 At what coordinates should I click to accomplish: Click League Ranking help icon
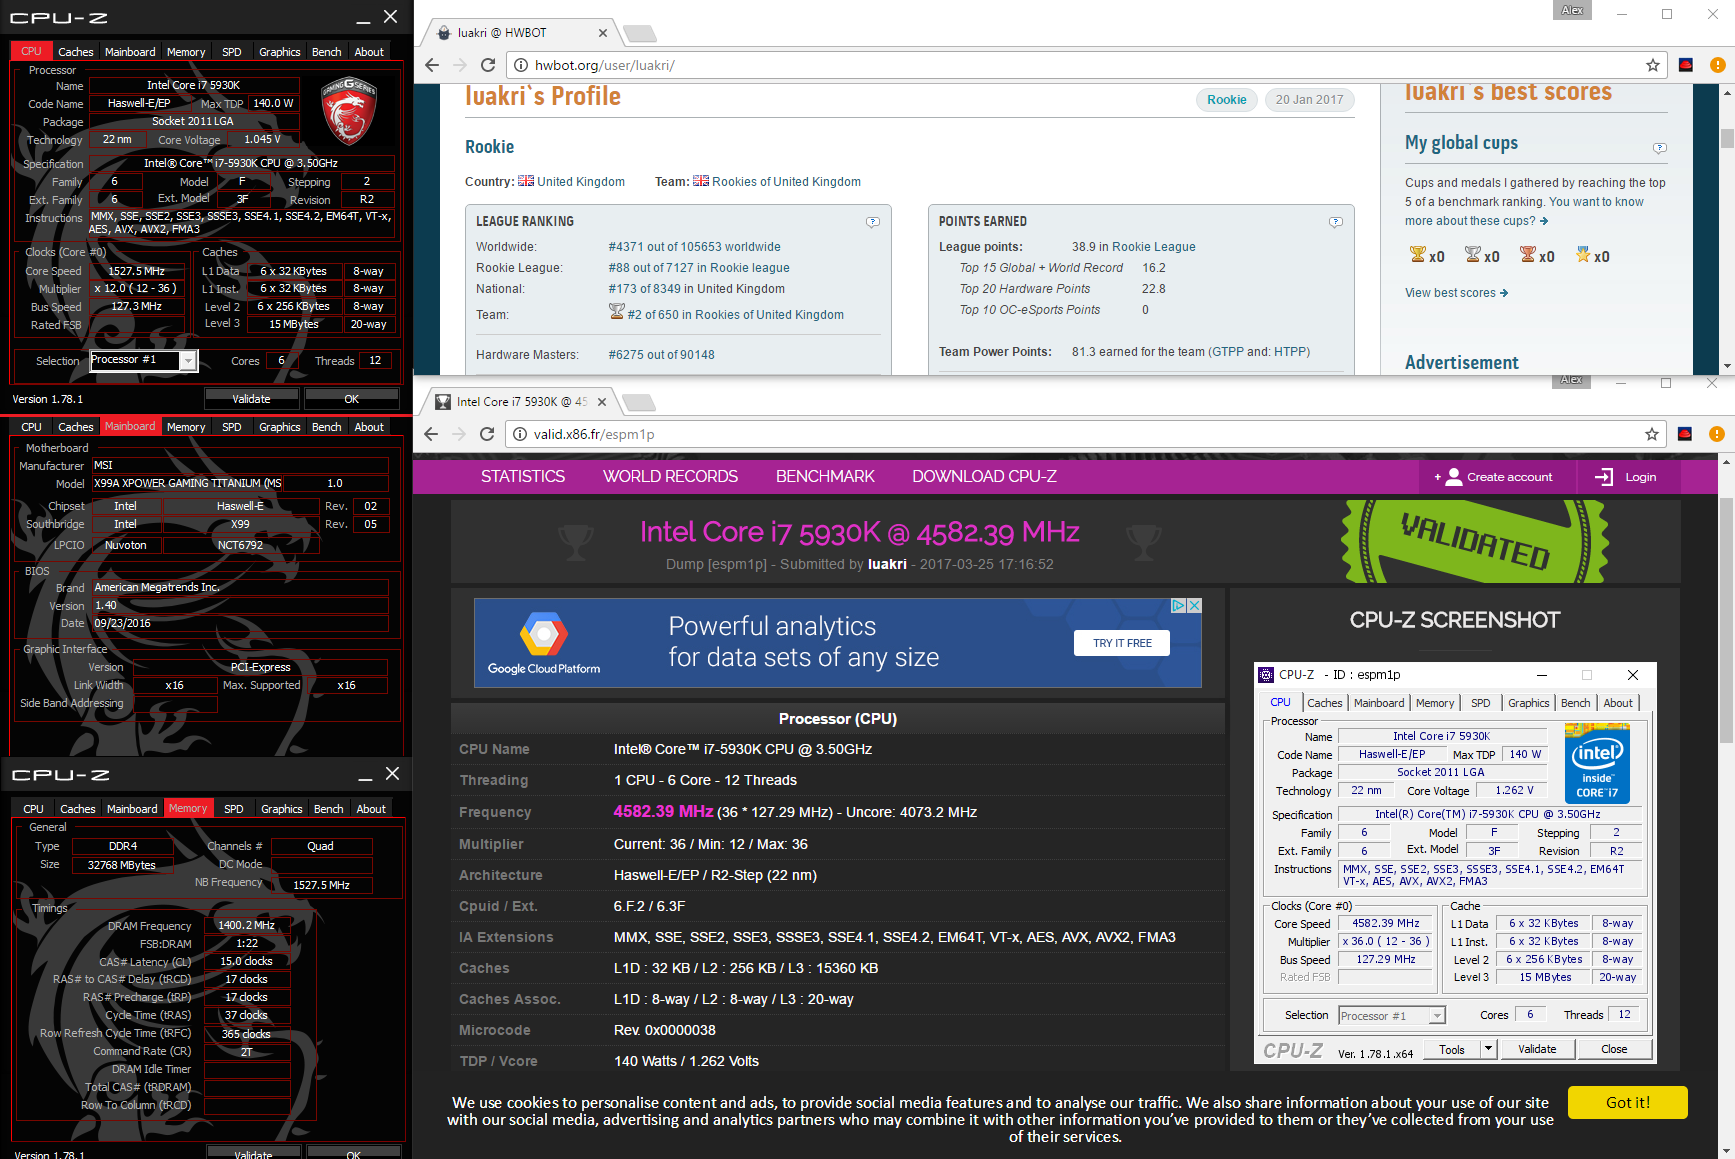pos(873,222)
